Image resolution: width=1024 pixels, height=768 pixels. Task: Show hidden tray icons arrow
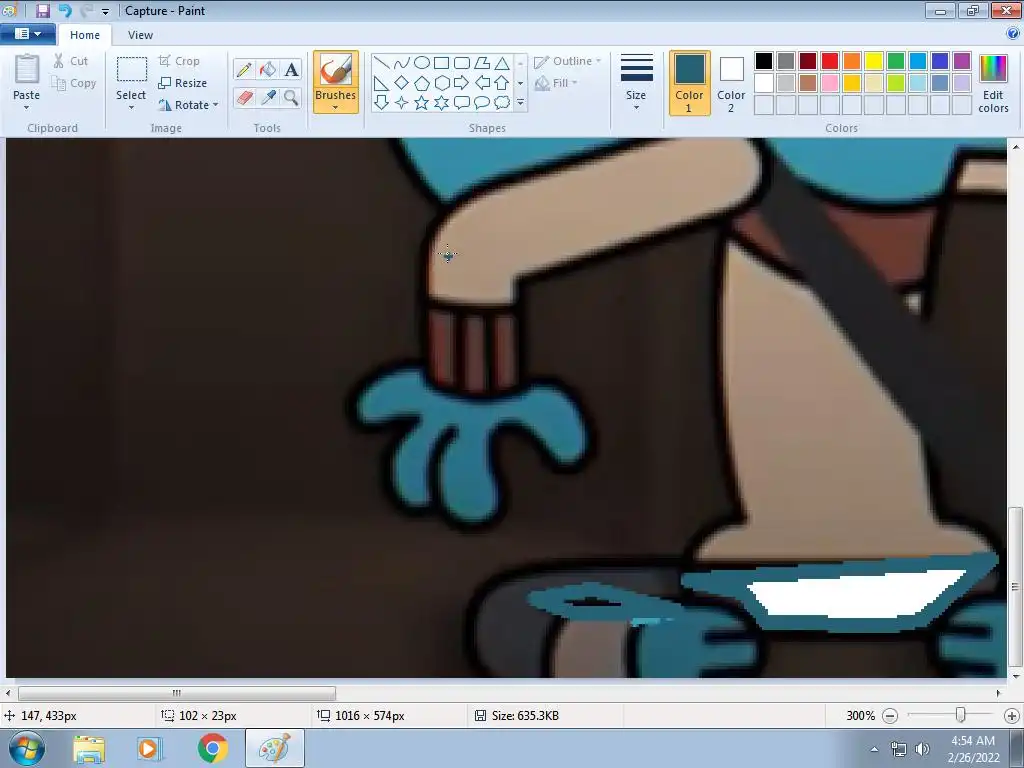click(874, 749)
